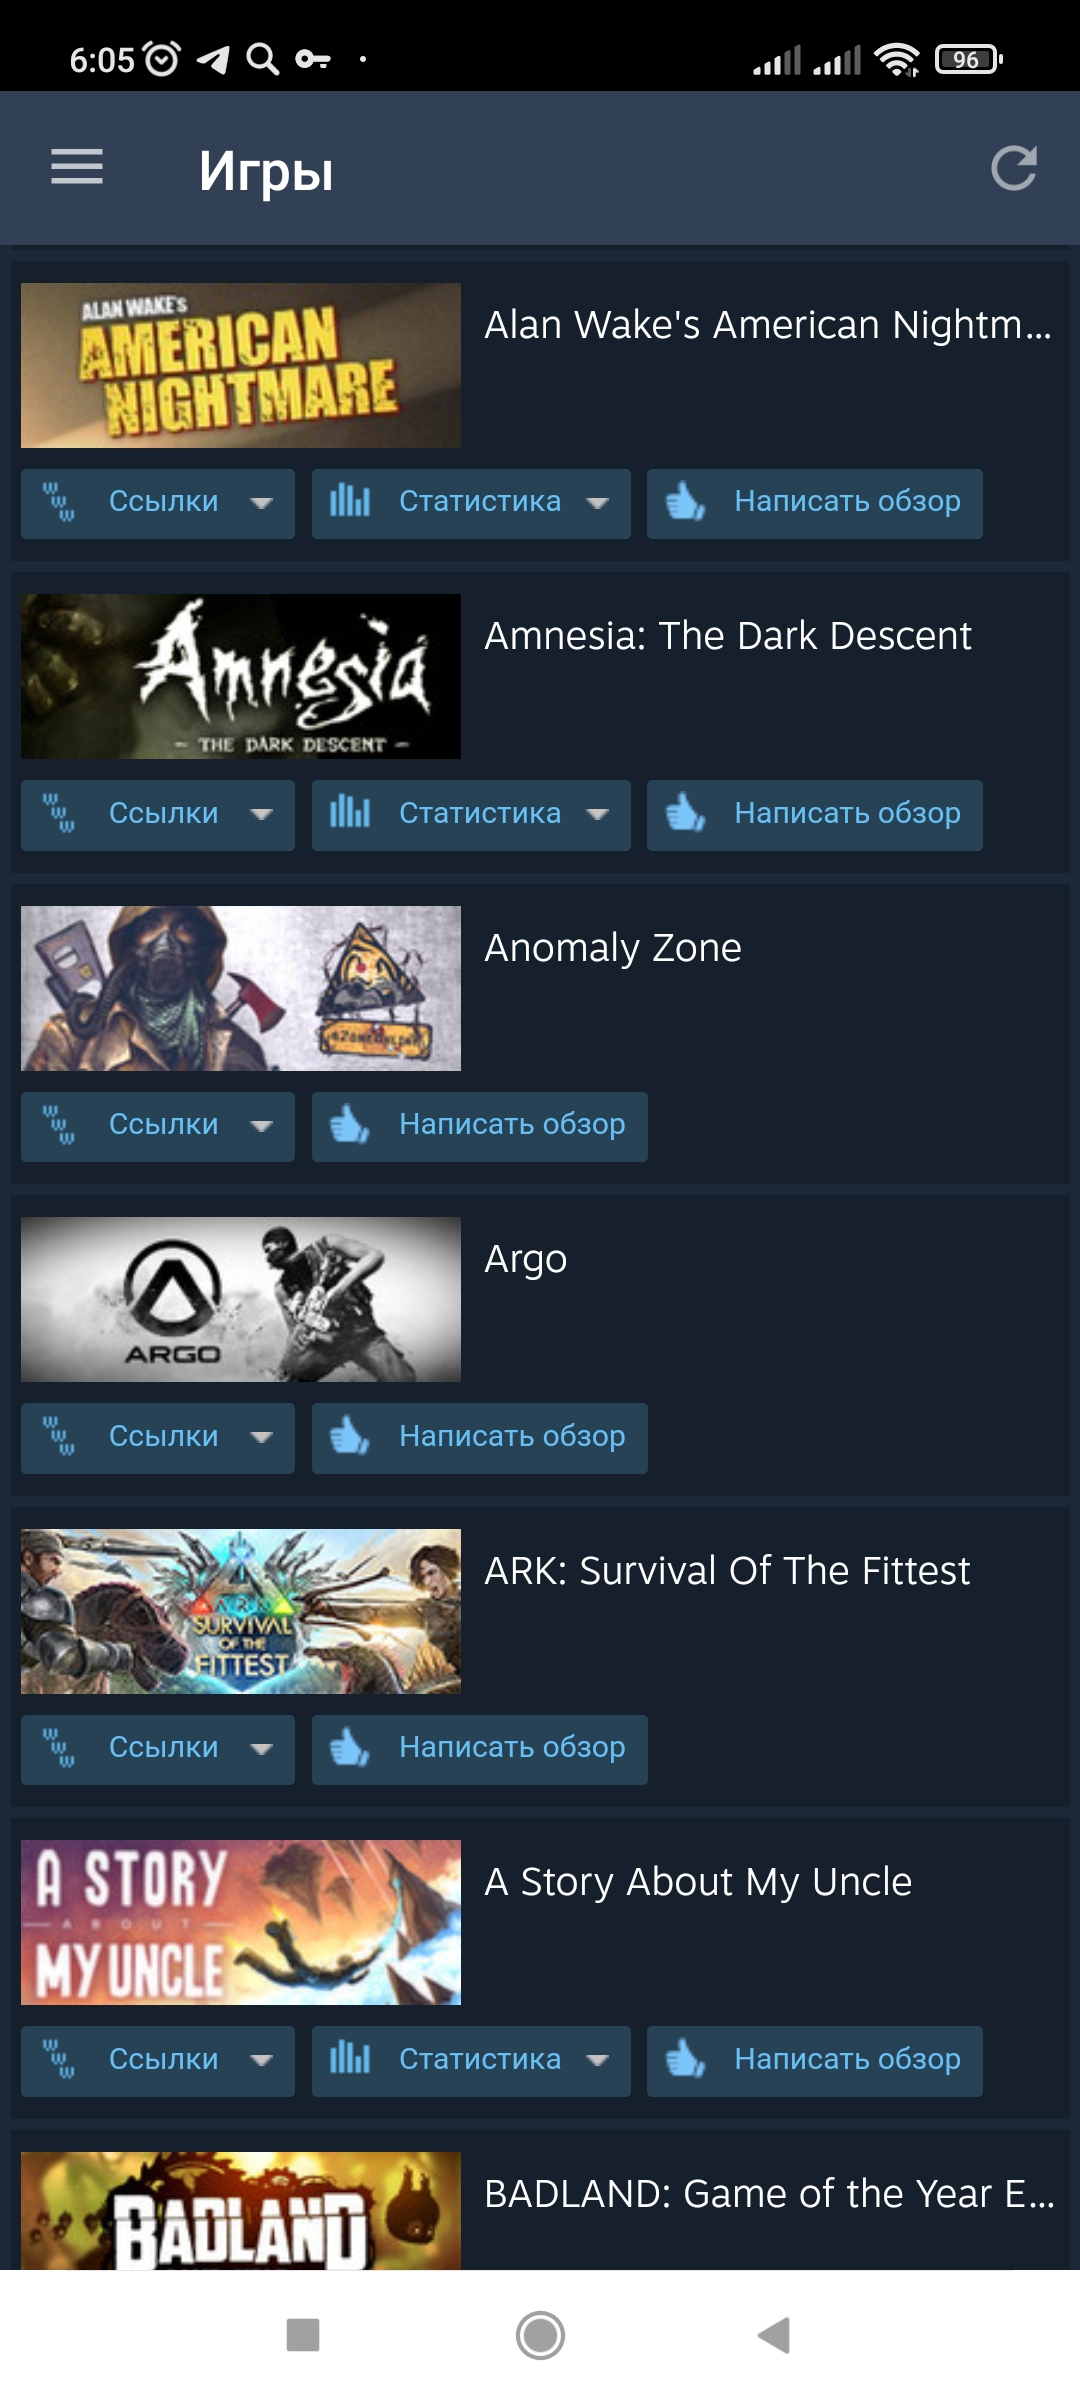Tap statistics bar-chart icon for Amnesia
Screen dimensions: 1080x2400
(x=350, y=813)
